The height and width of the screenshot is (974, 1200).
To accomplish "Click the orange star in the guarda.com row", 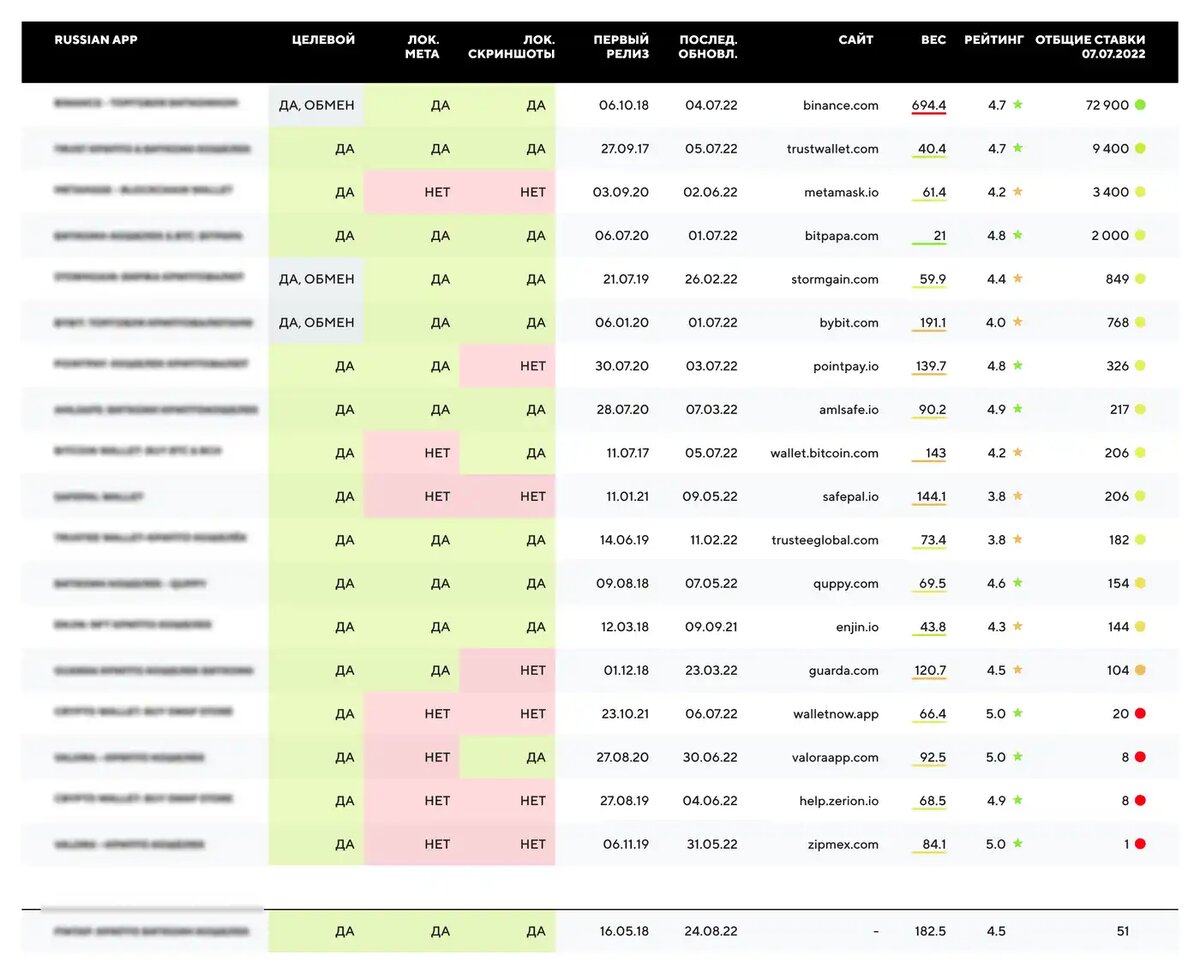I will click(x=1018, y=670).
